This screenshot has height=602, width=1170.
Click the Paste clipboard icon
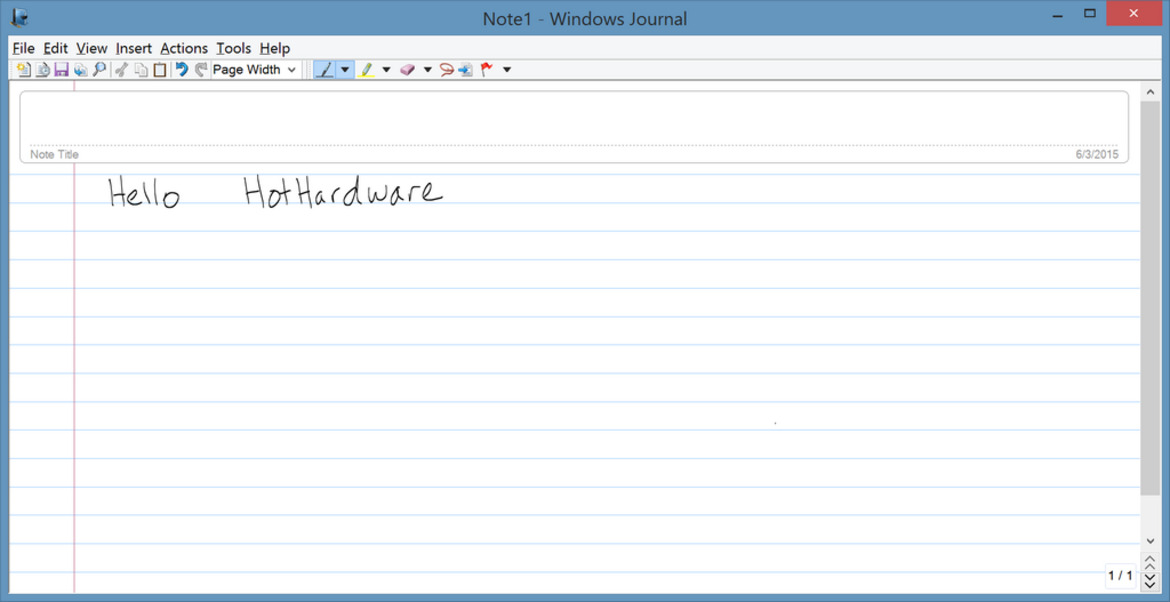(160, 70)
